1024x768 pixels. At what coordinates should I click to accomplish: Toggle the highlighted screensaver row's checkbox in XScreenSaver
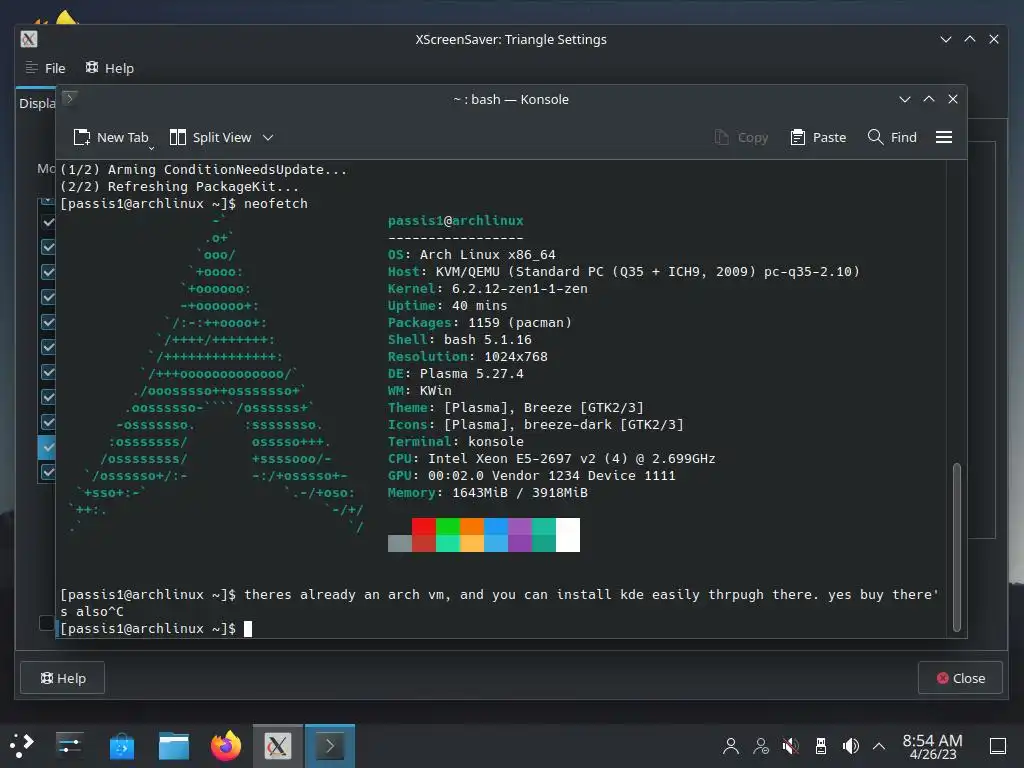[48, 447]
